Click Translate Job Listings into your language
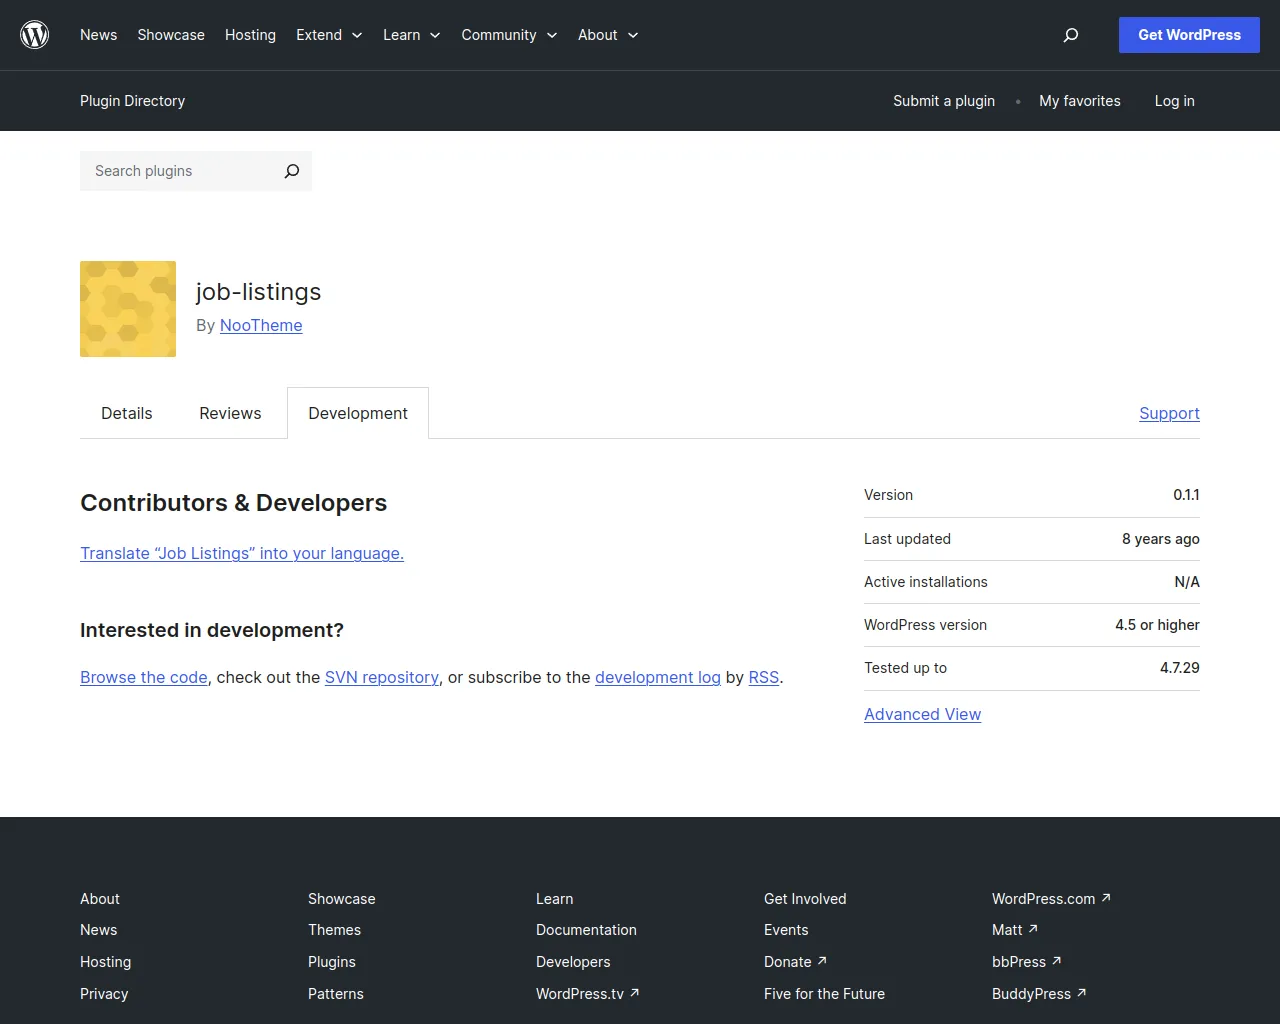 tap(242, 553)
